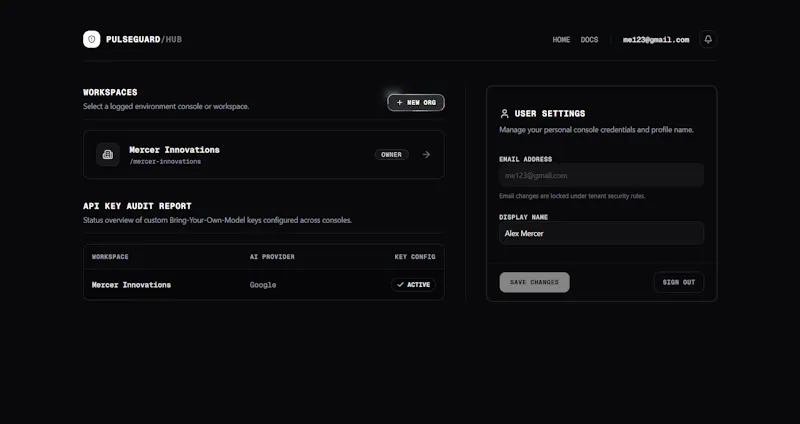800x424 pixels.
Task: Click the API Key Audit Report heading
Action: [137, 206]
